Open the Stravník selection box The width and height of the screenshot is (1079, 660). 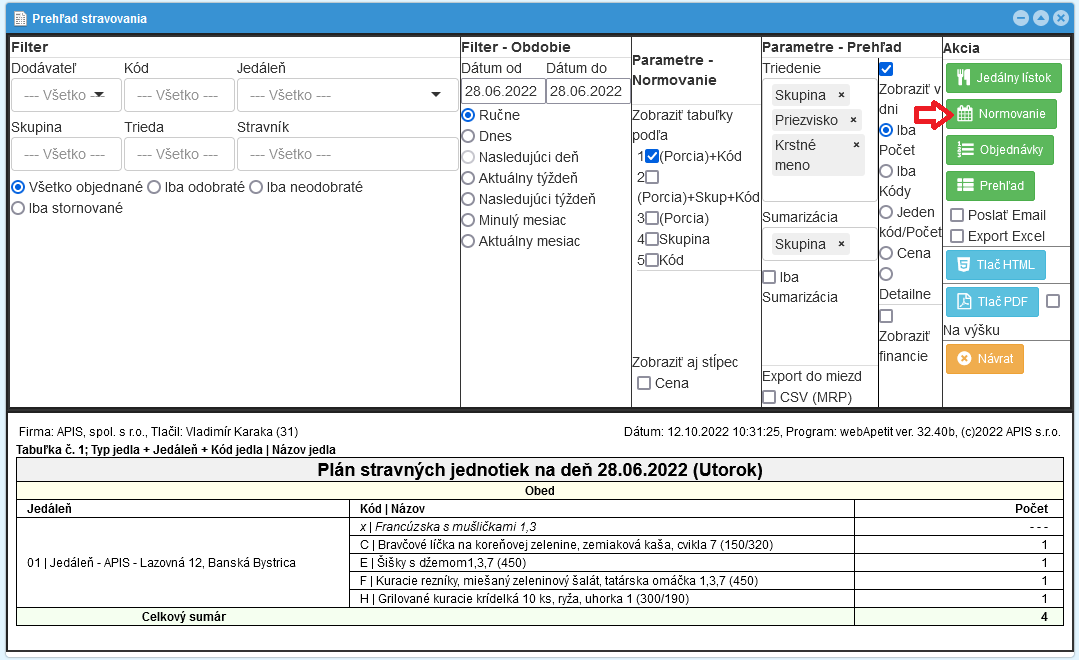[x=346, y=154]
